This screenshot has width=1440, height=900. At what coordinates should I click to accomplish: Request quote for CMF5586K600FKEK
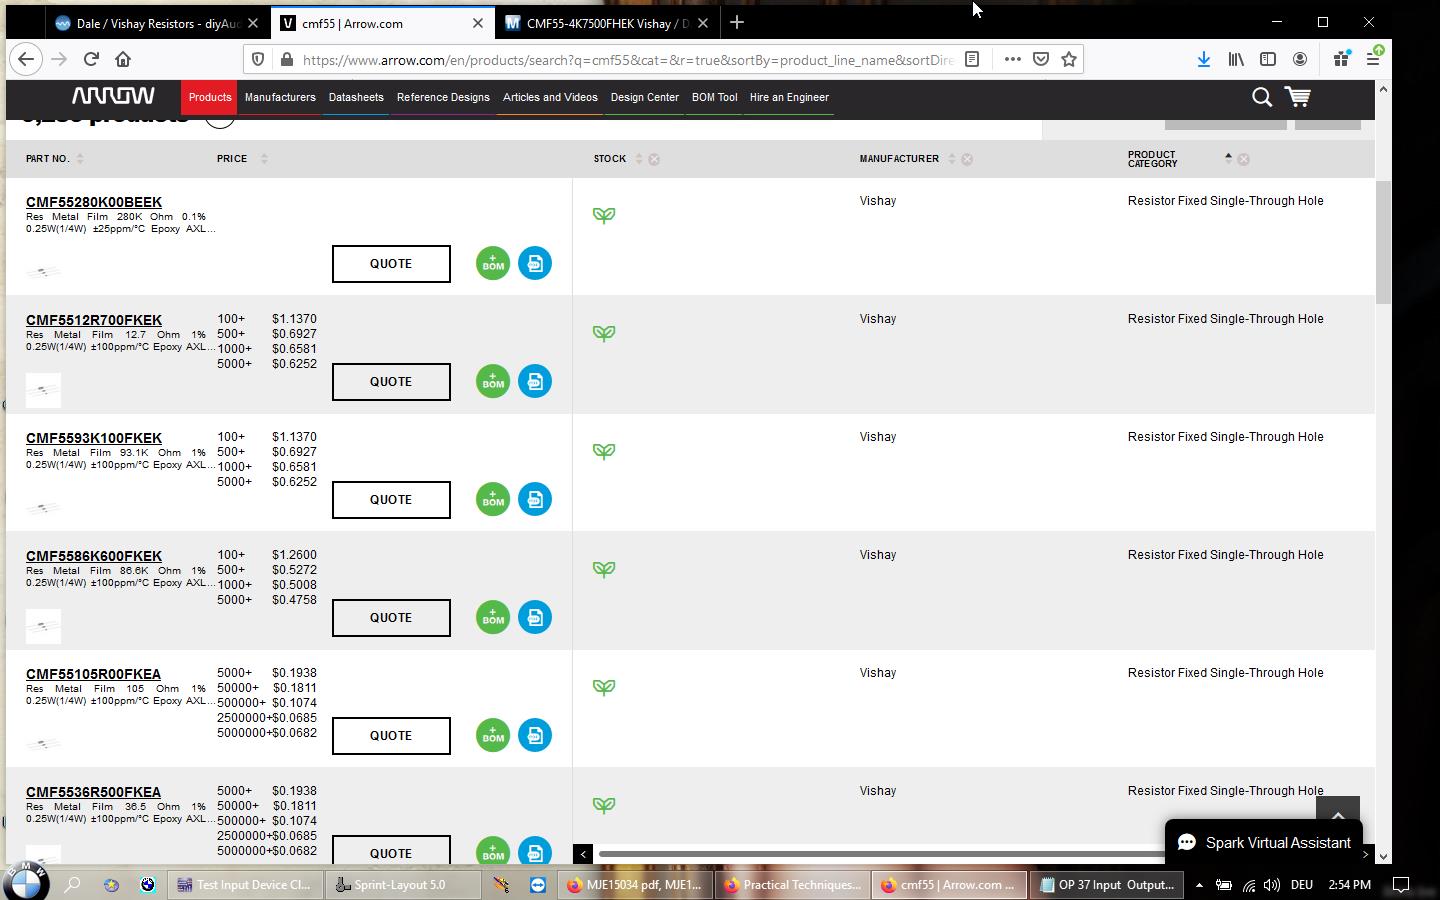tap(391, 618)
